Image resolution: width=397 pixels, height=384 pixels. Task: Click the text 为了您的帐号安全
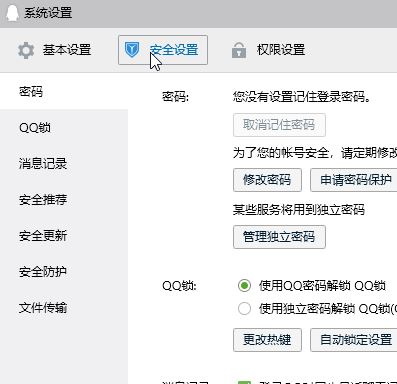(x=281, y=153)
